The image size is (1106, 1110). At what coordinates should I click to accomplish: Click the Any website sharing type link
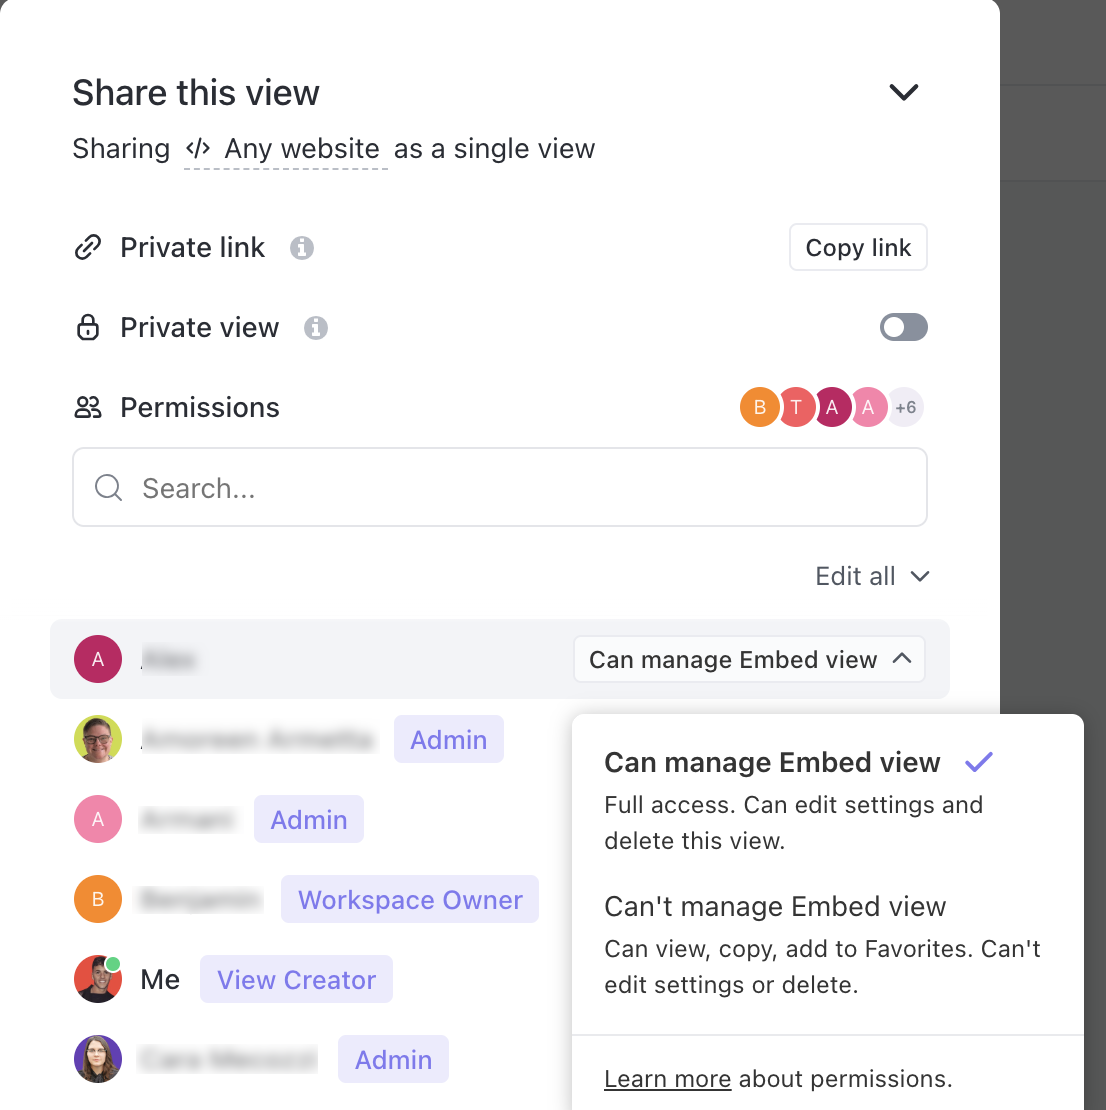[301, 149]
